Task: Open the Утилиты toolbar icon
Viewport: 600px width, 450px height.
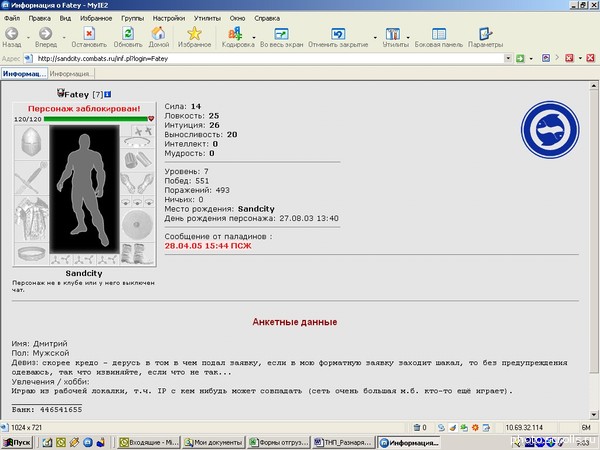Action: (x=393, y=34)
